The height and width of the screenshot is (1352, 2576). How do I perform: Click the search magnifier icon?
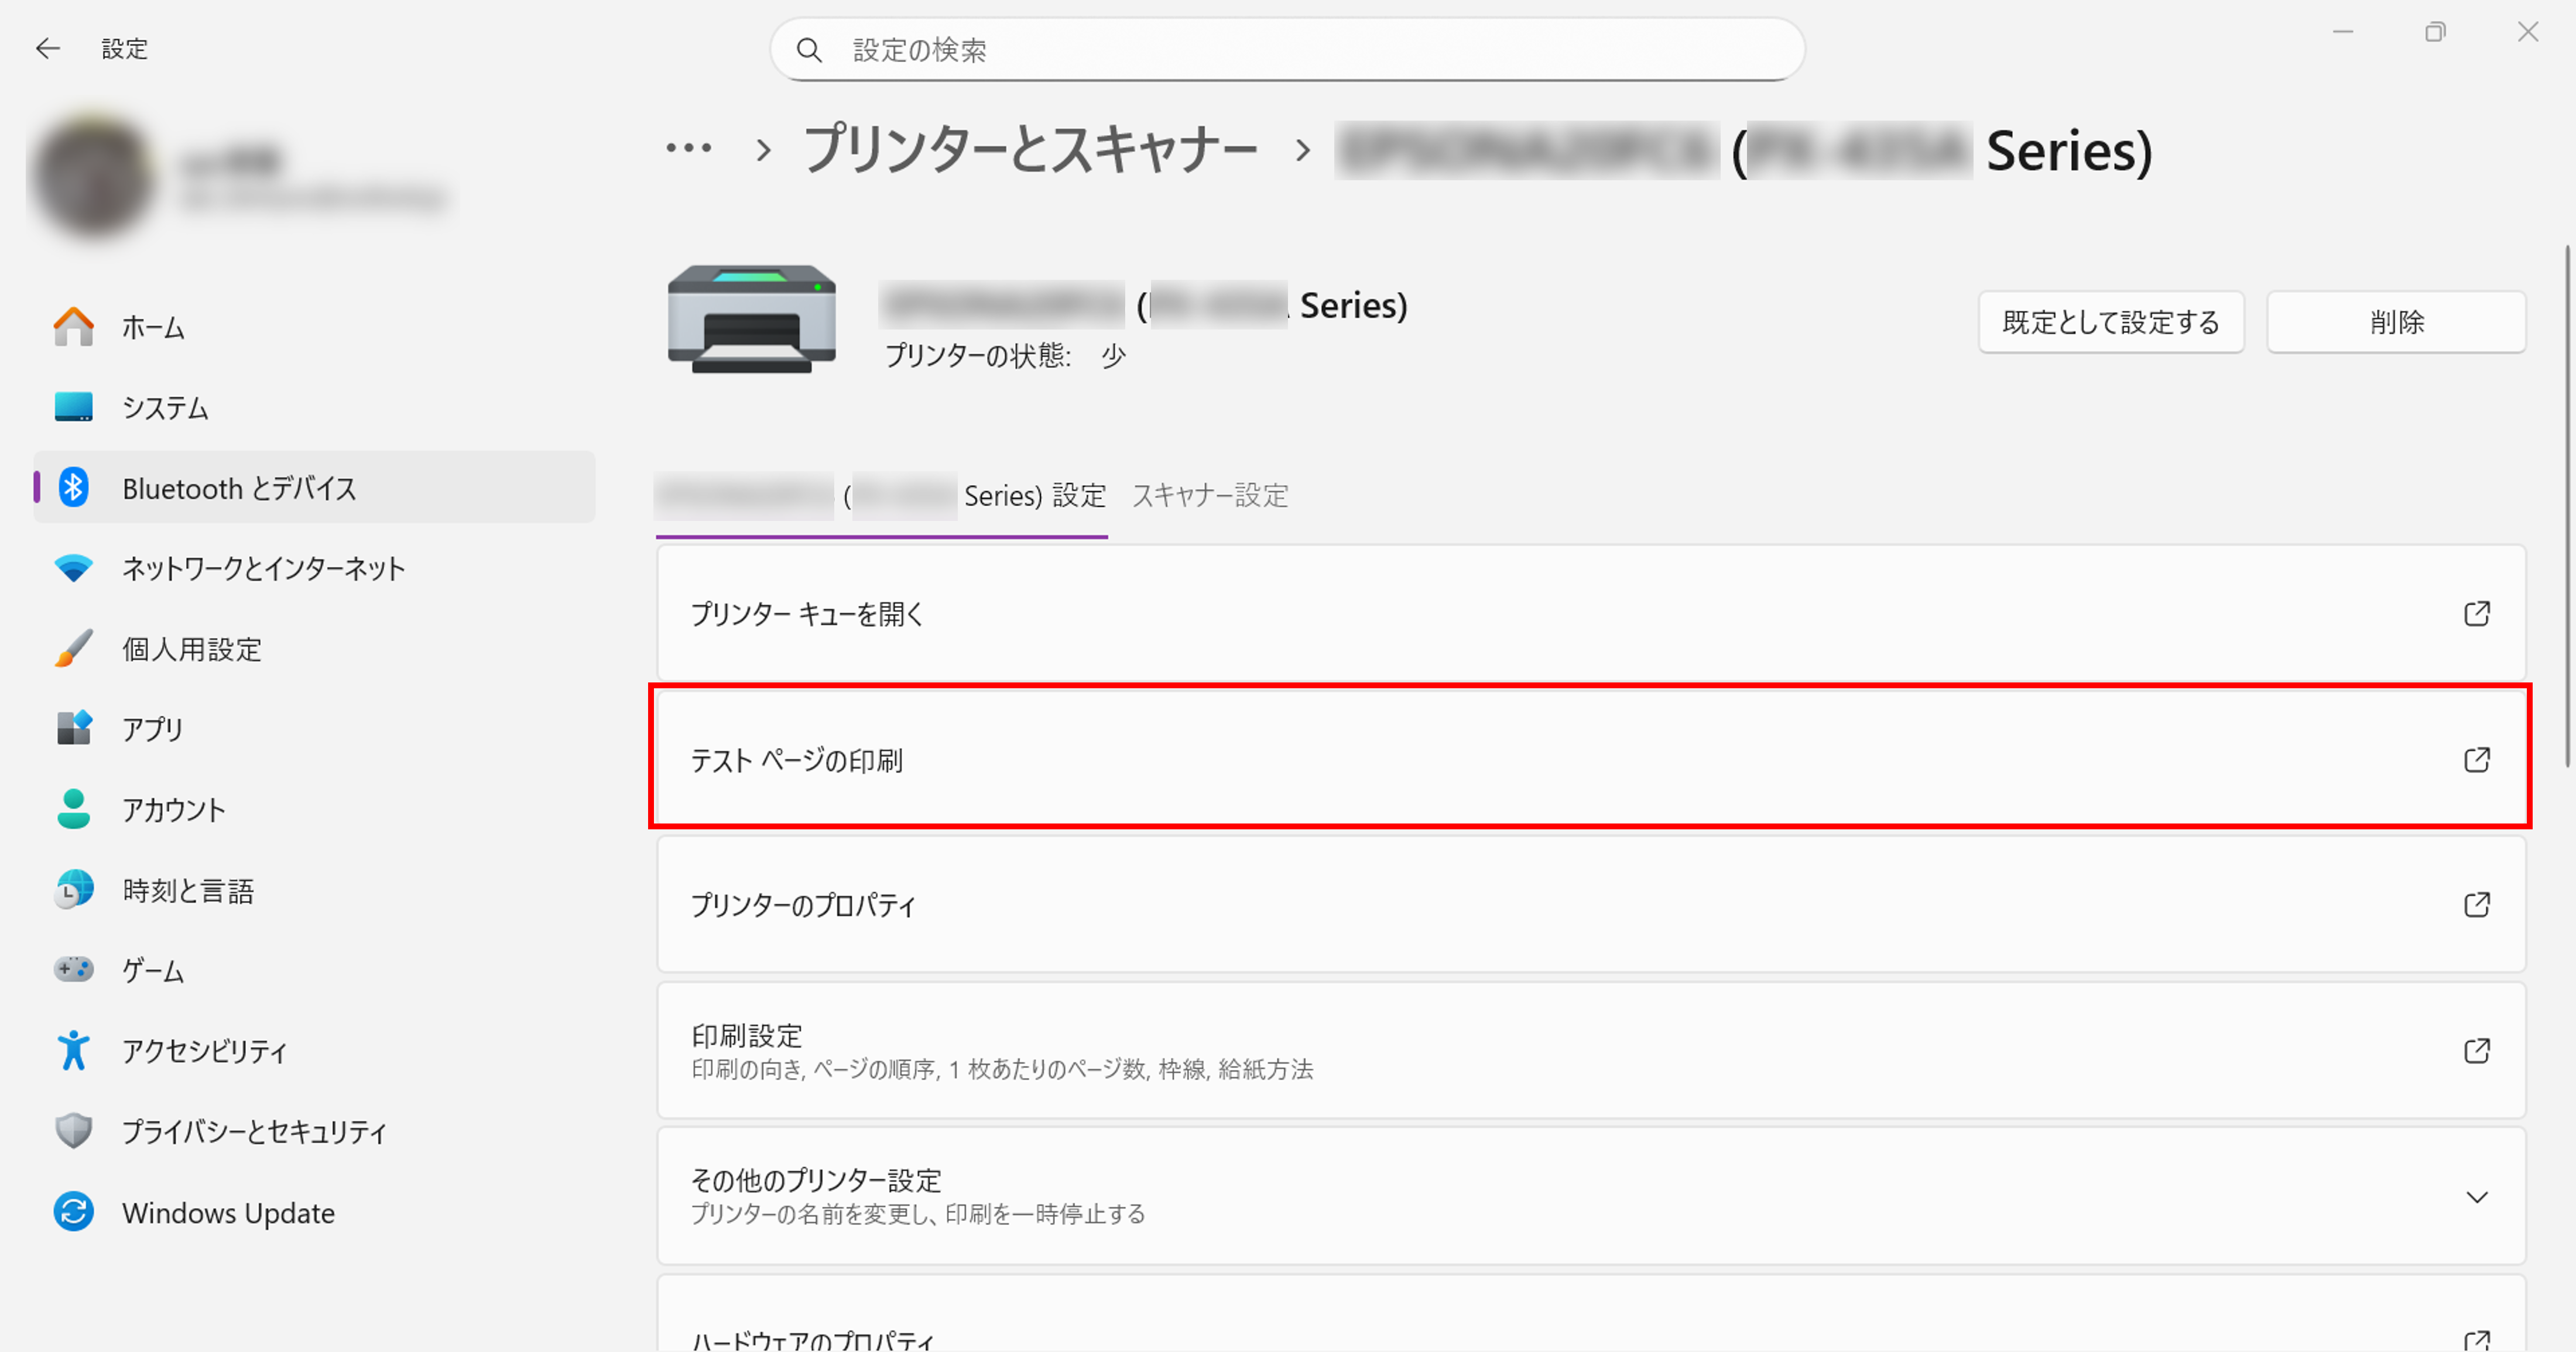click(x=809, y=50)
